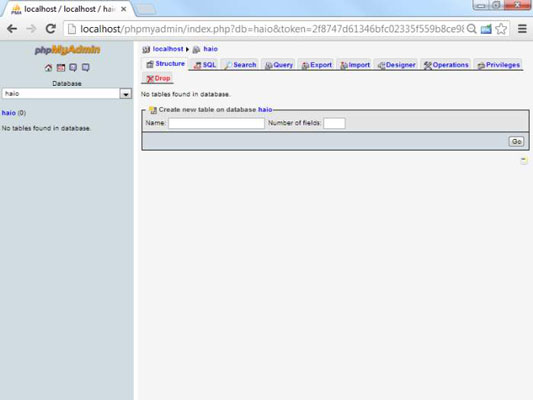
Task: Open new phpMyAdmin window icon below Go
Action: coord(524,160)
